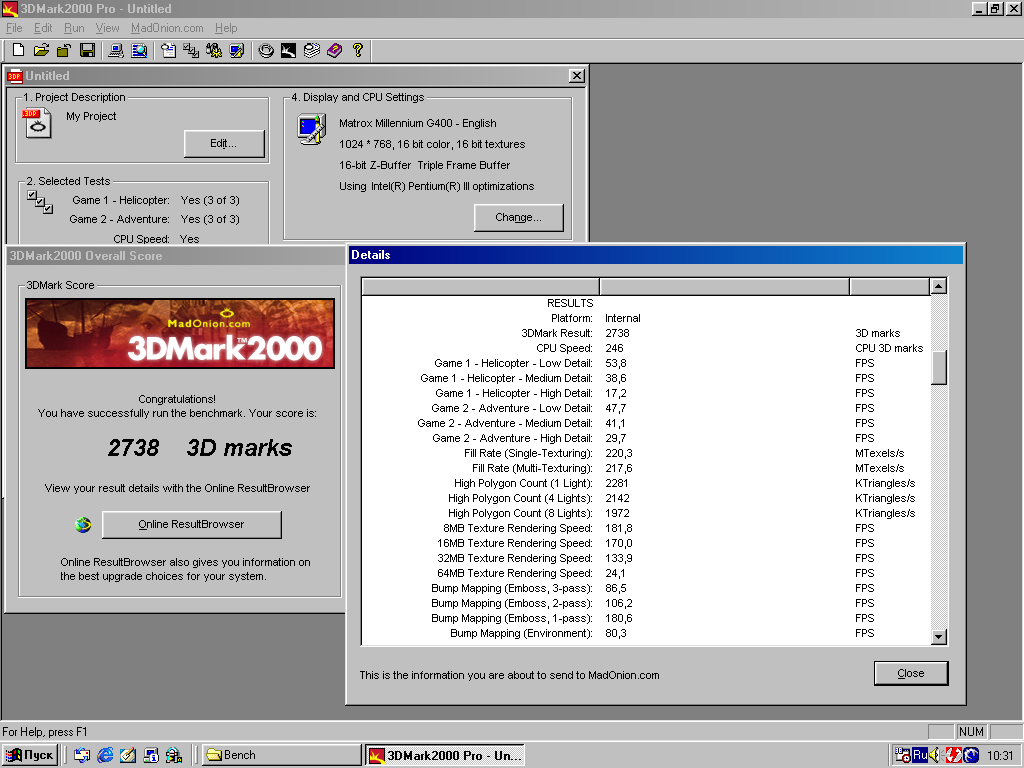Viewport: 1024px width, 768px height.
Task: Click the New project blank page icon
Action: coord(18,50)
